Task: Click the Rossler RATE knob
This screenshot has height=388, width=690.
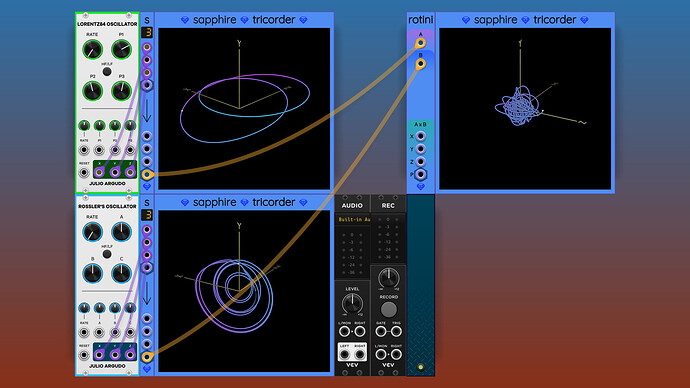Action: point(92,232)
